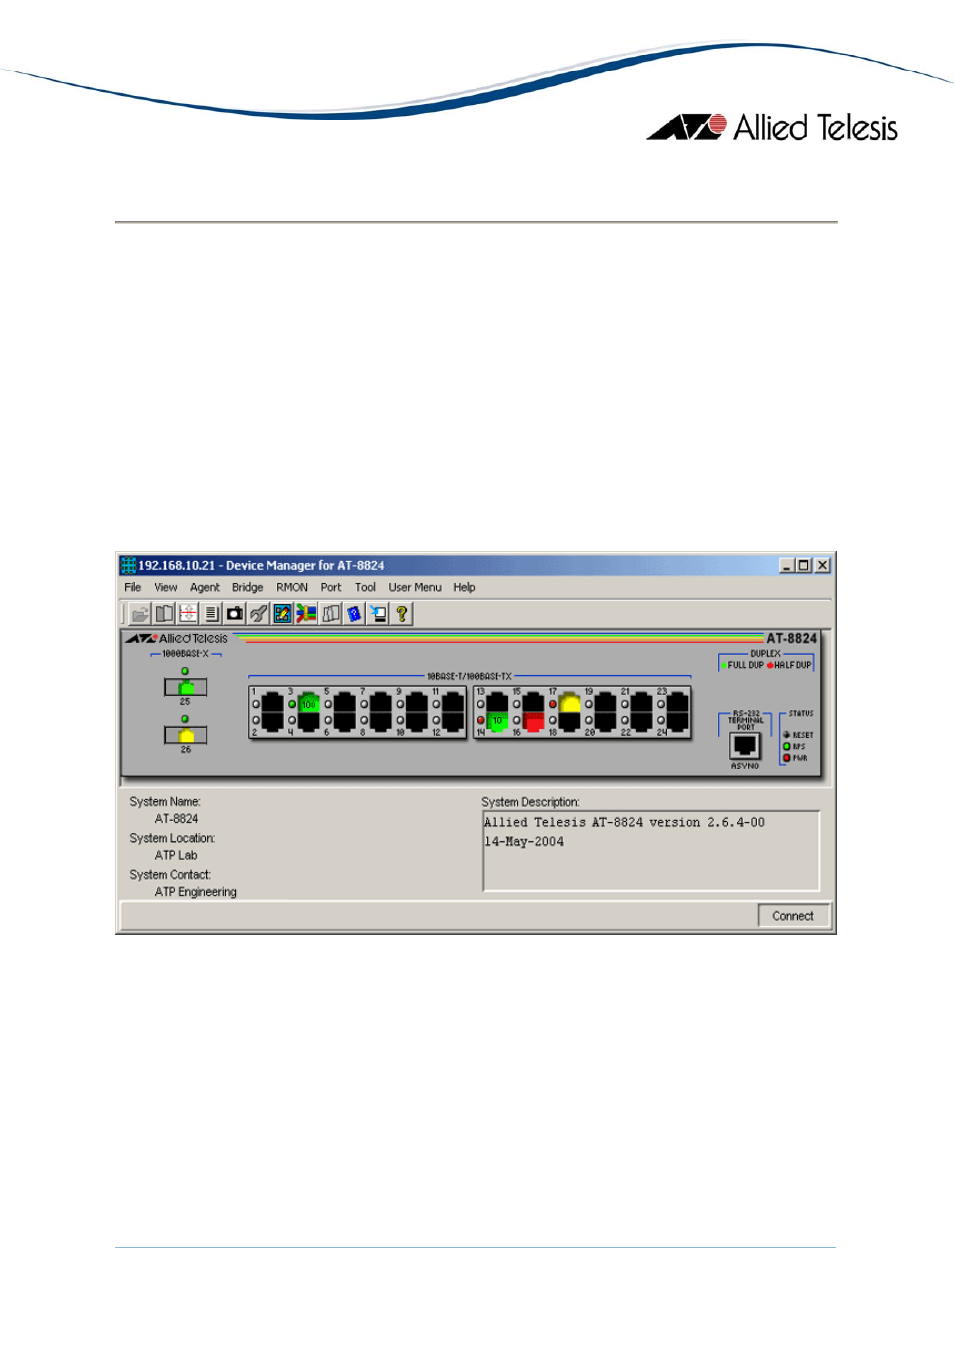954x1350 pixels.
Task: Select green port 3 showing 100
Action: coord(308,702)
